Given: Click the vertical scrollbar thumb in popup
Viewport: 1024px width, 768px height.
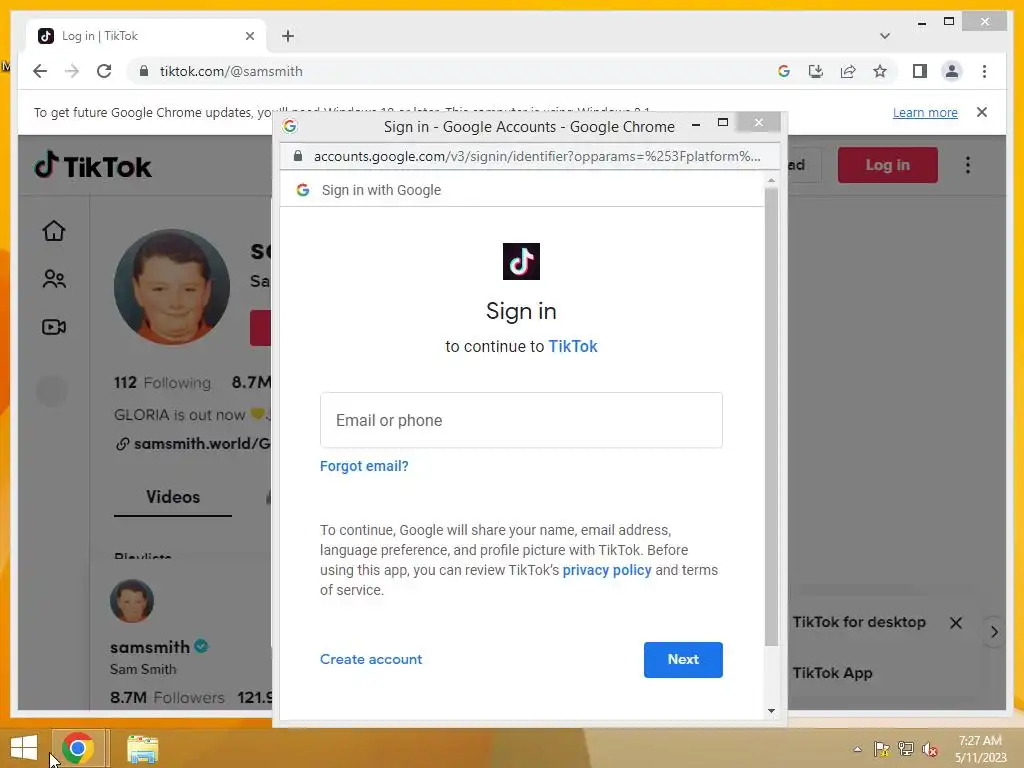Looking at the screenshot, I should click(771, 417).
